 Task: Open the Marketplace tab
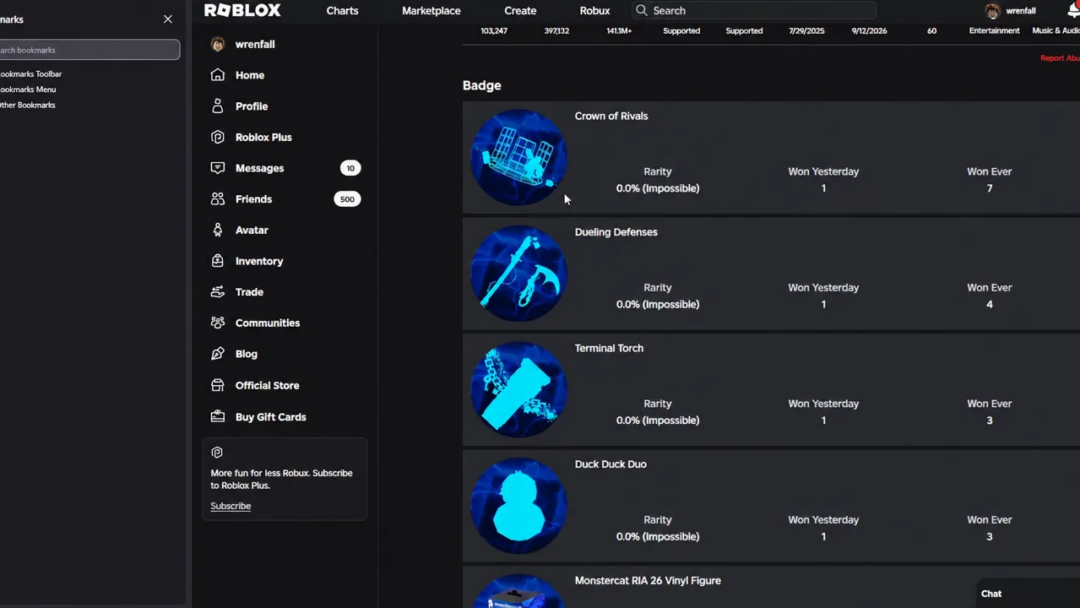(431, 11)
